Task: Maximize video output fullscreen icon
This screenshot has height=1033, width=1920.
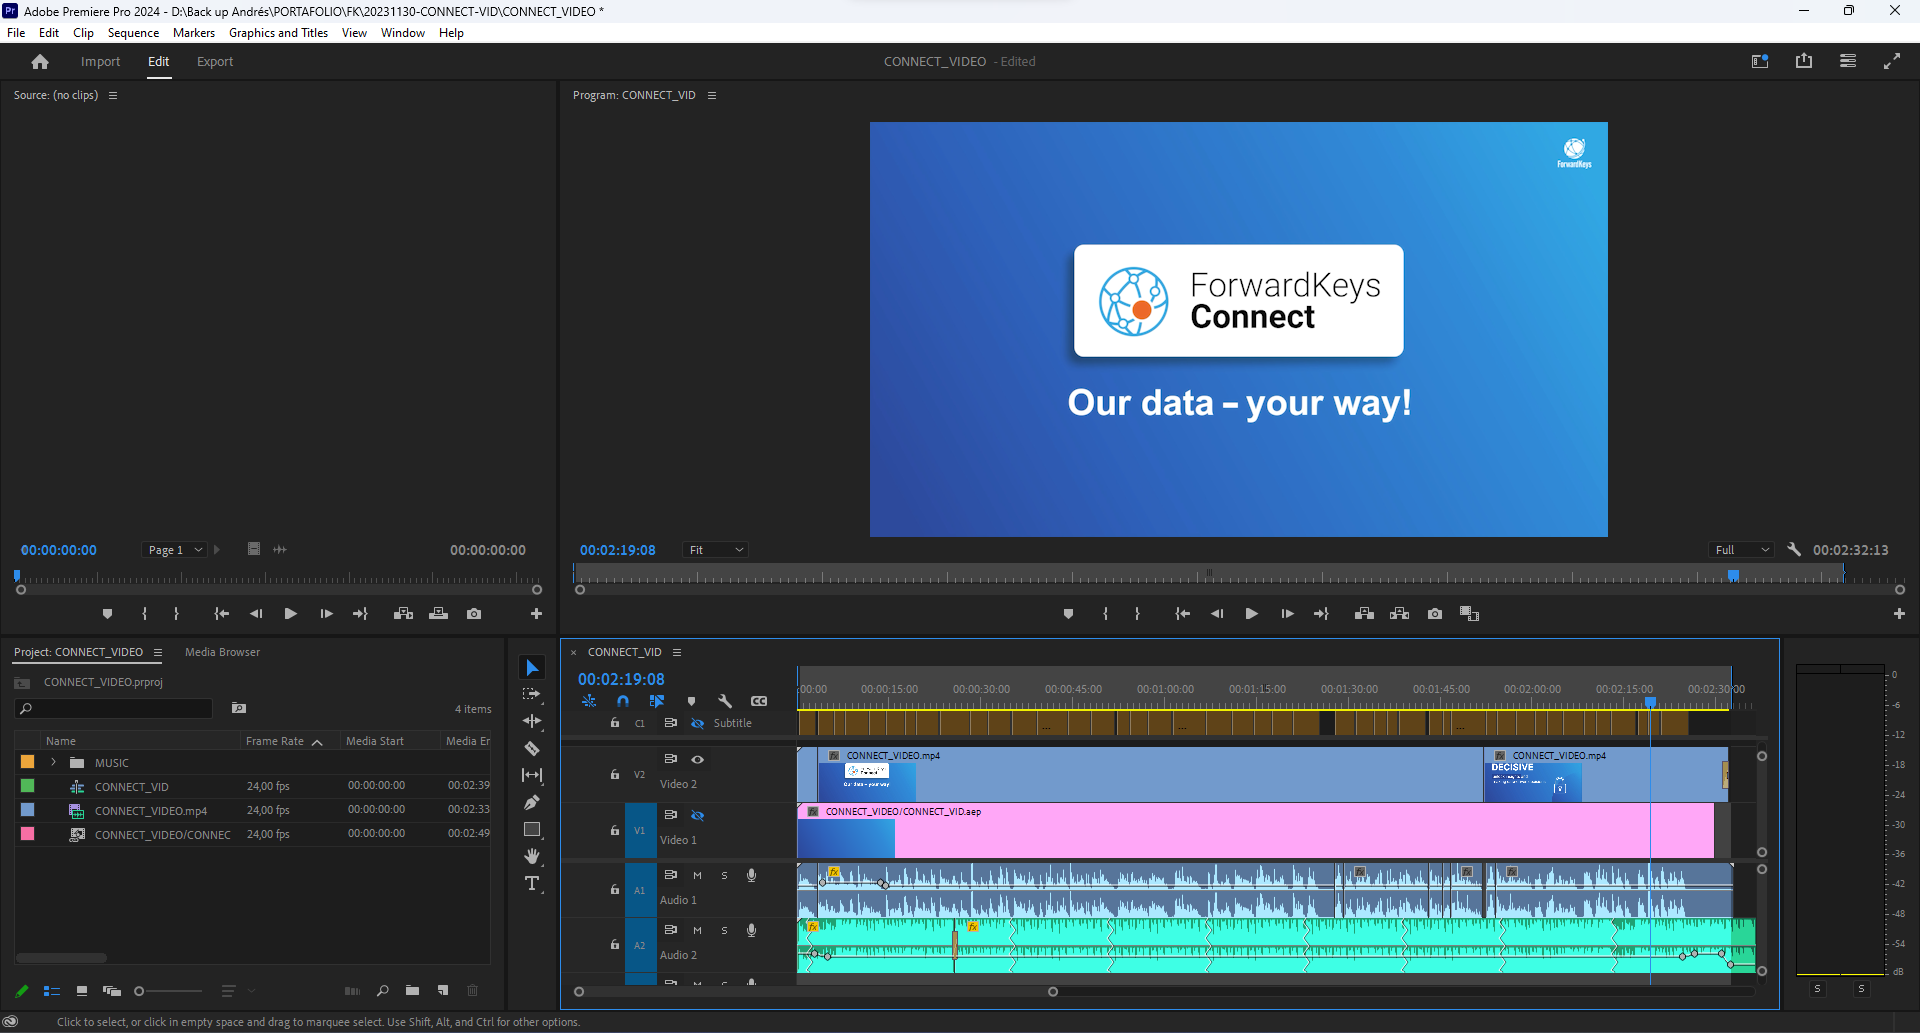Action: 1892,61
